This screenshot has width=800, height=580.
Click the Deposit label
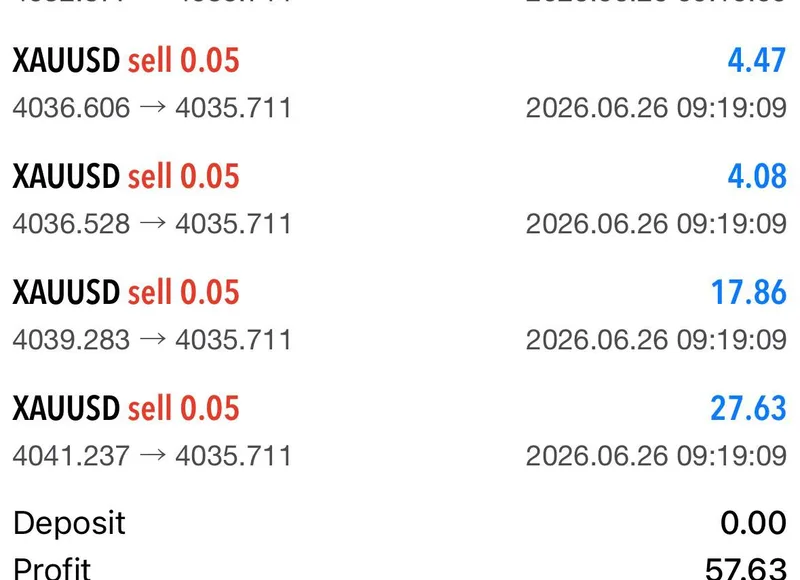pos(69,524)
